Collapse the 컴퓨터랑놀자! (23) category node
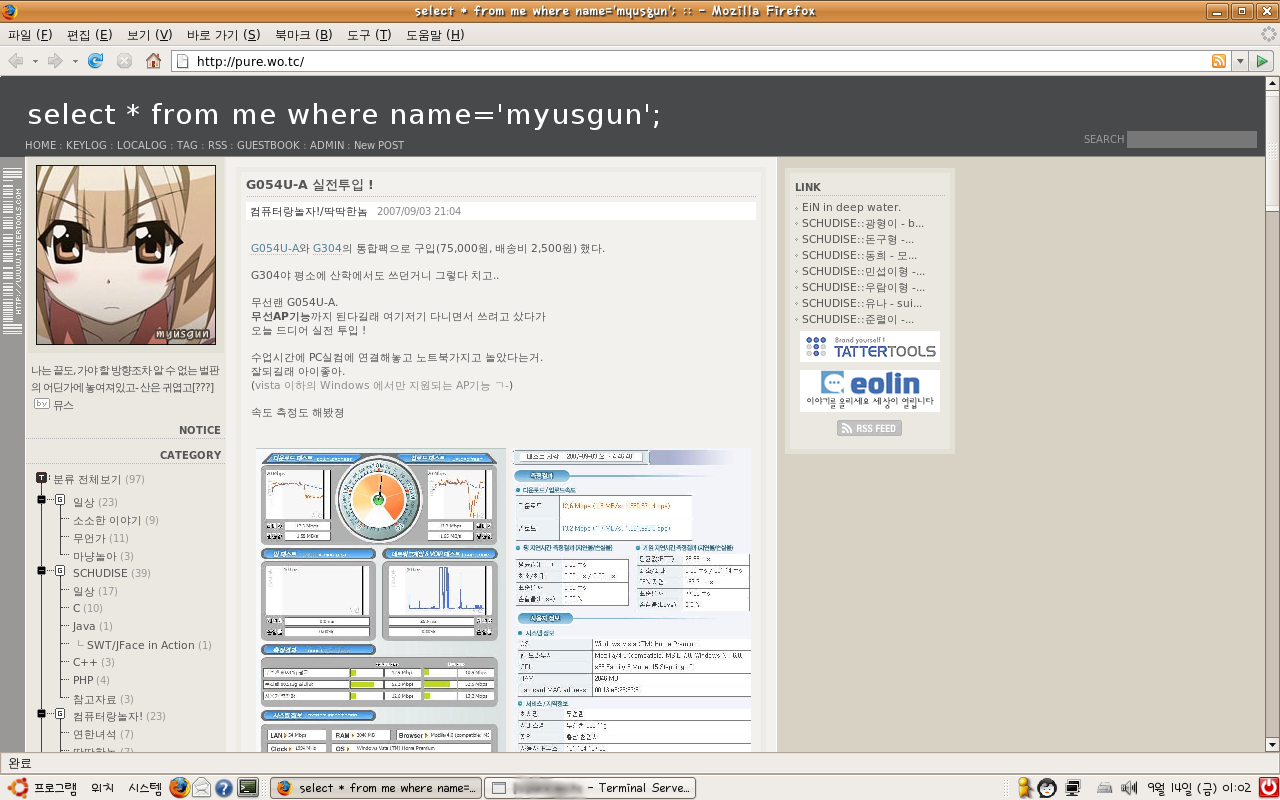Screen dimensions: 1280x800 coord(43,714)
